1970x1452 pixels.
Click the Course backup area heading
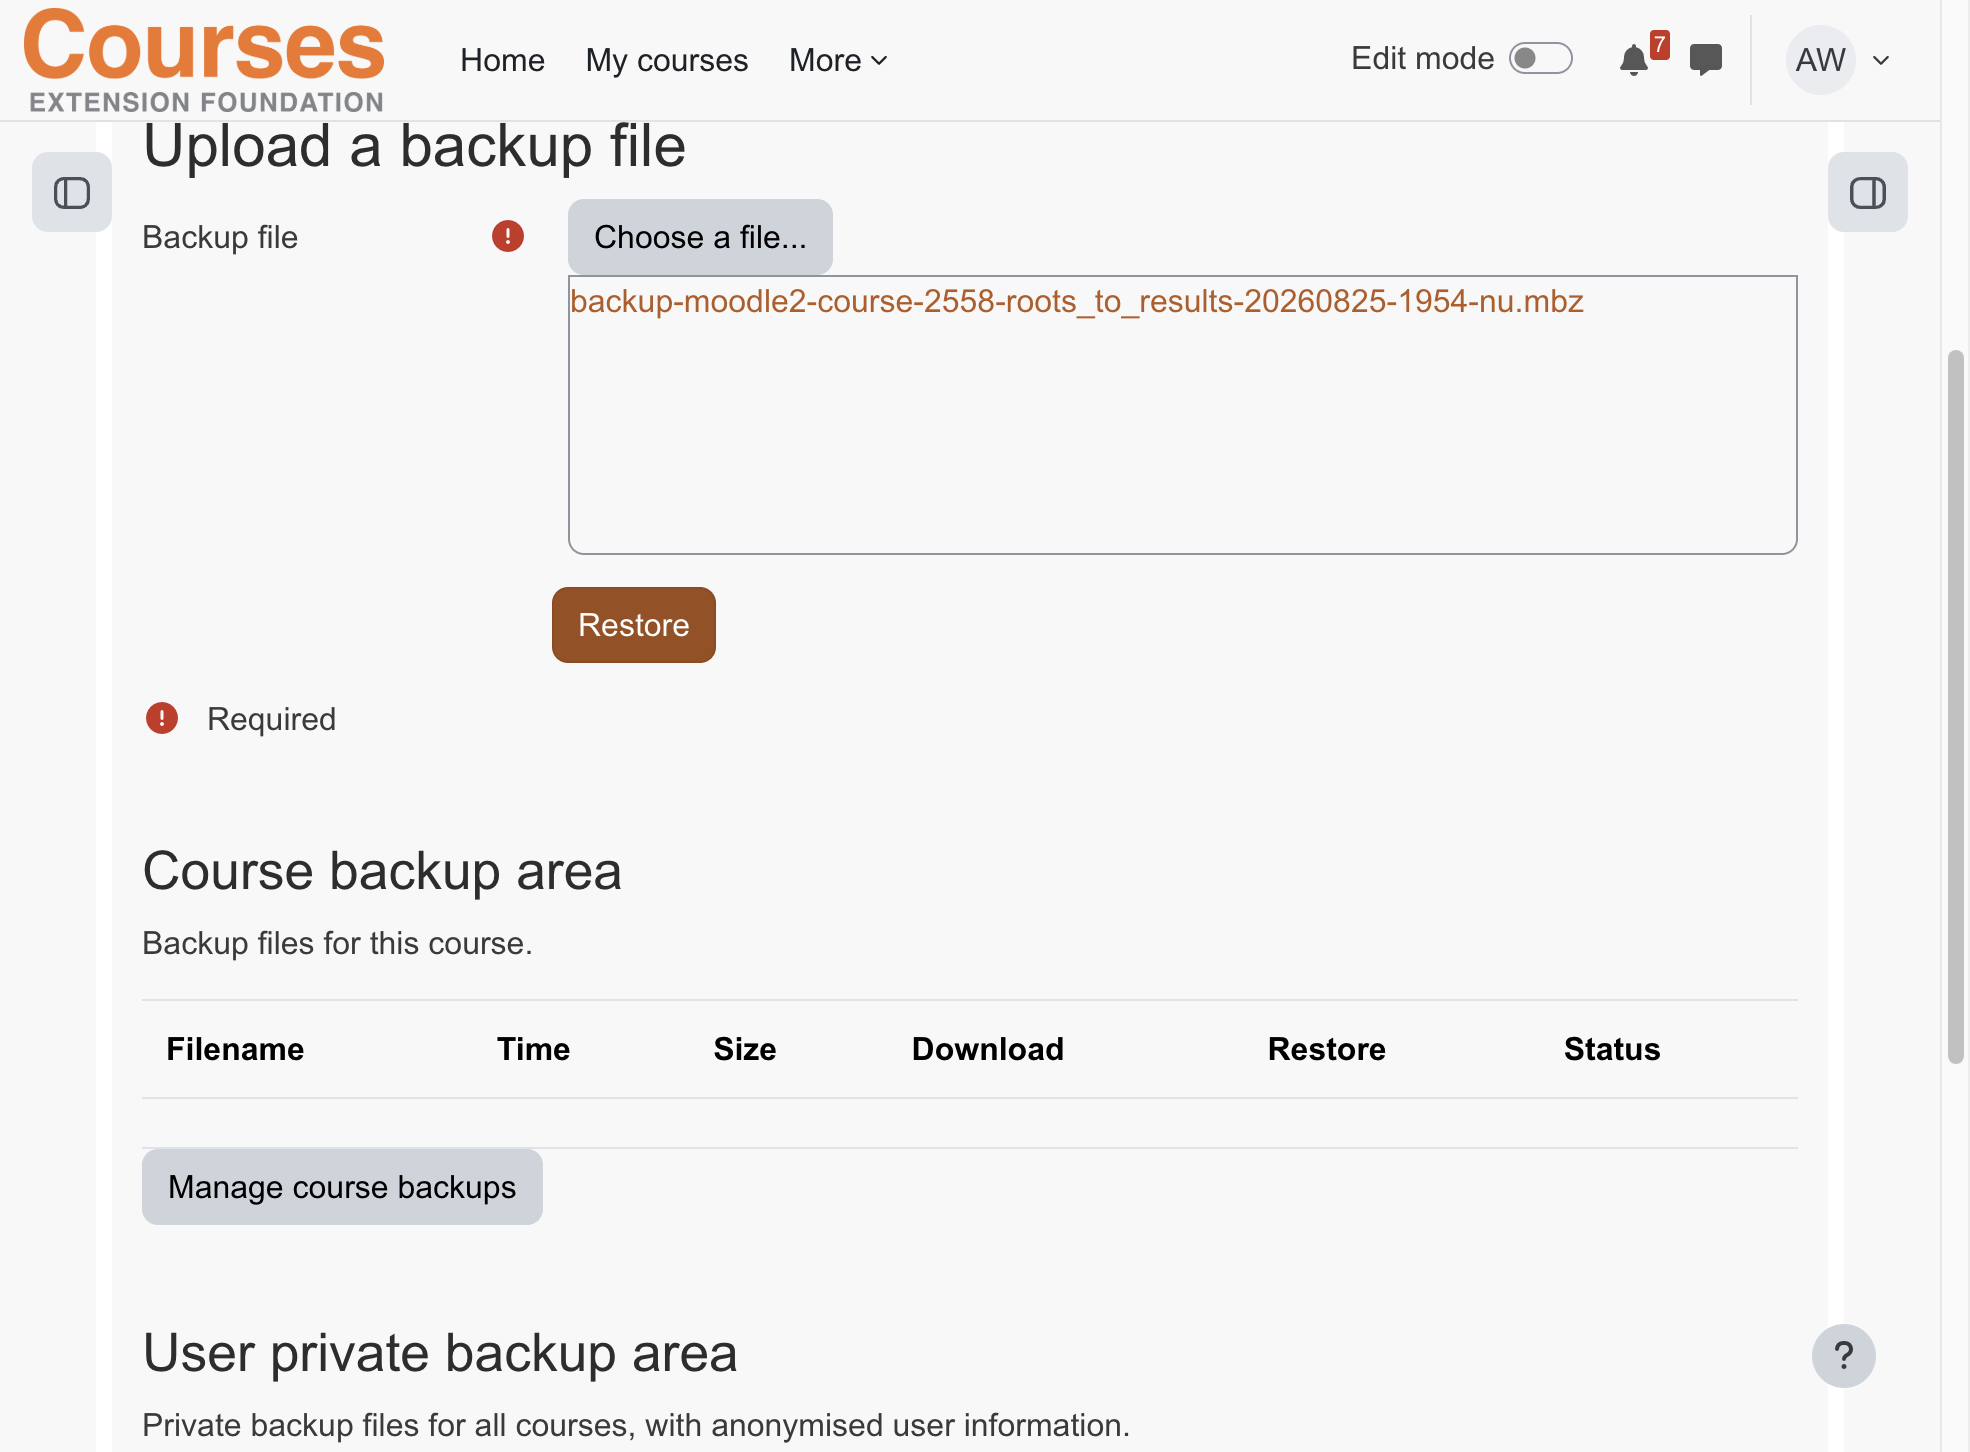382,870
